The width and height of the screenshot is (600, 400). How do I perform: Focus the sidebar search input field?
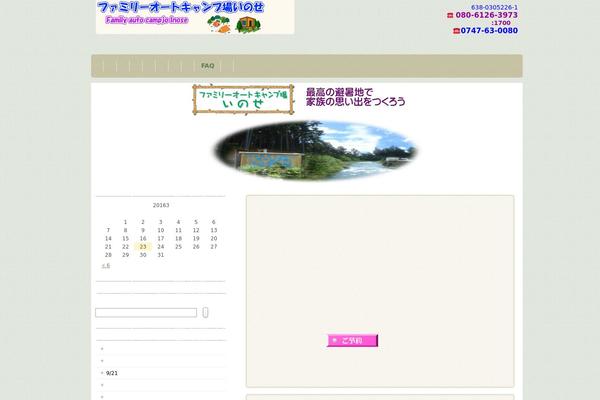click(146, 313)
